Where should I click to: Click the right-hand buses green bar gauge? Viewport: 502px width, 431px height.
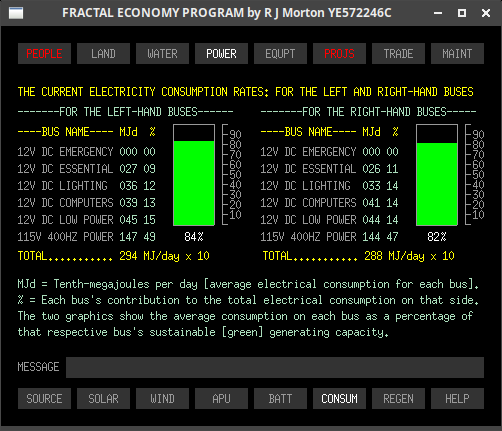[x=437, y=175]
